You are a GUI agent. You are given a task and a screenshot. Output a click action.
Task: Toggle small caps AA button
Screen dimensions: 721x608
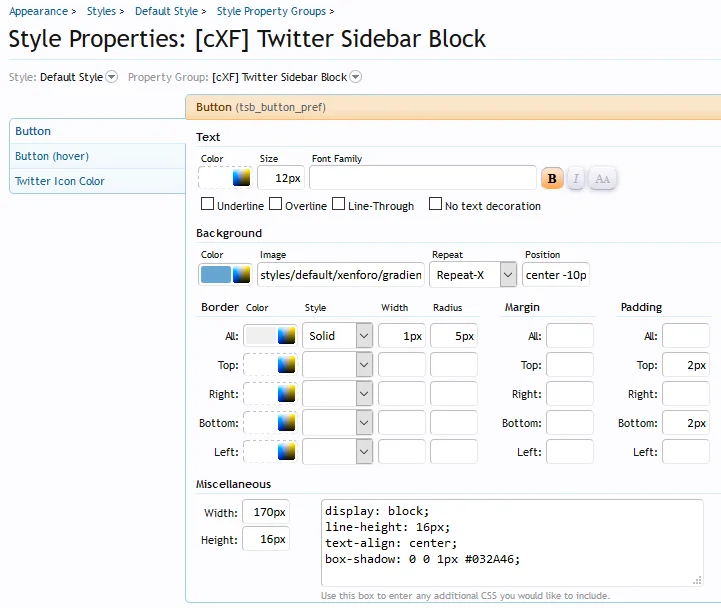coord(602,178)
